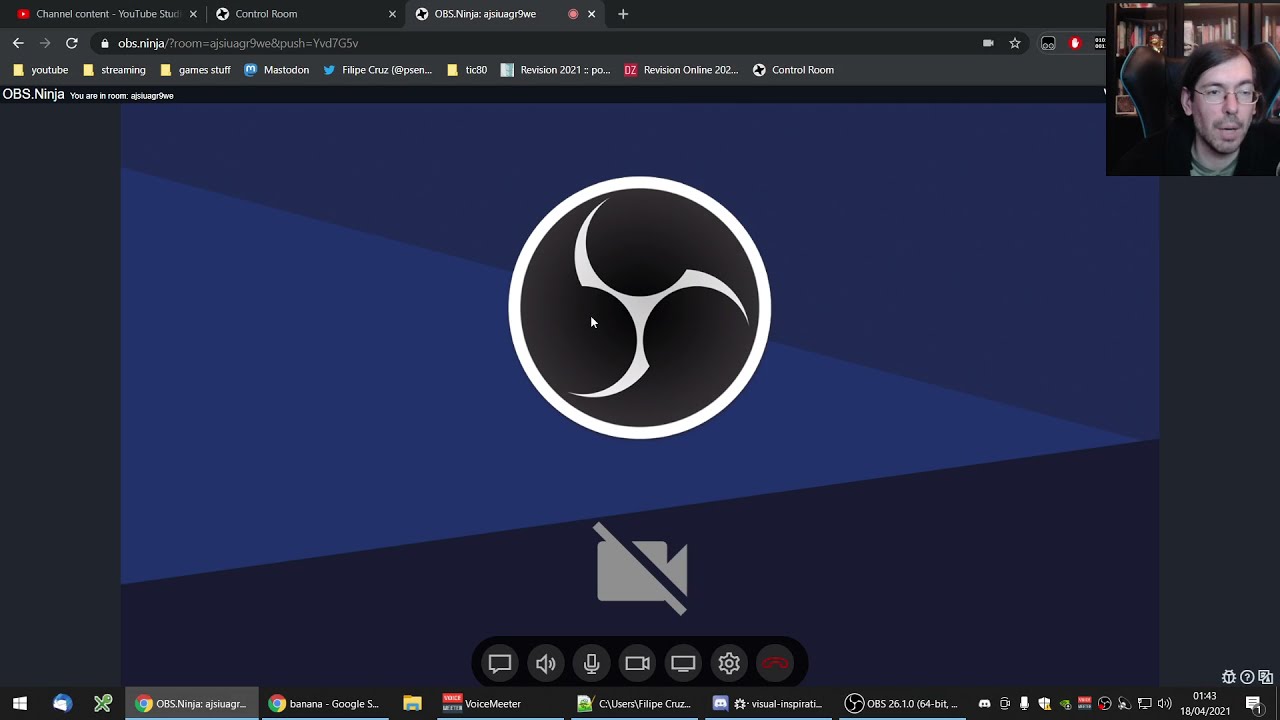Open the clock showing 01:43

pos(1205,704)
